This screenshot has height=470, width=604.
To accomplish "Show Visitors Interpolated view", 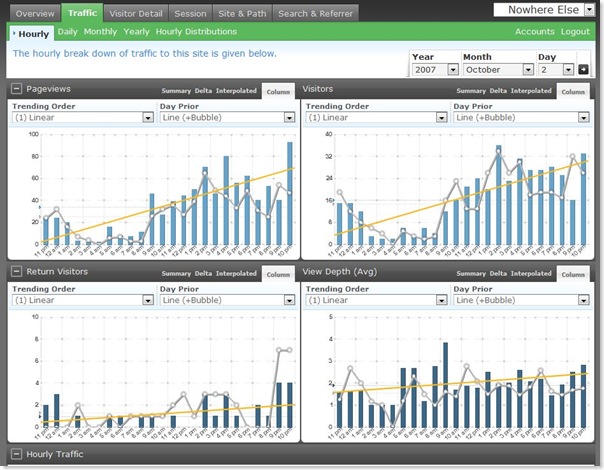I will pyautogui.click(x=531, y=91).
